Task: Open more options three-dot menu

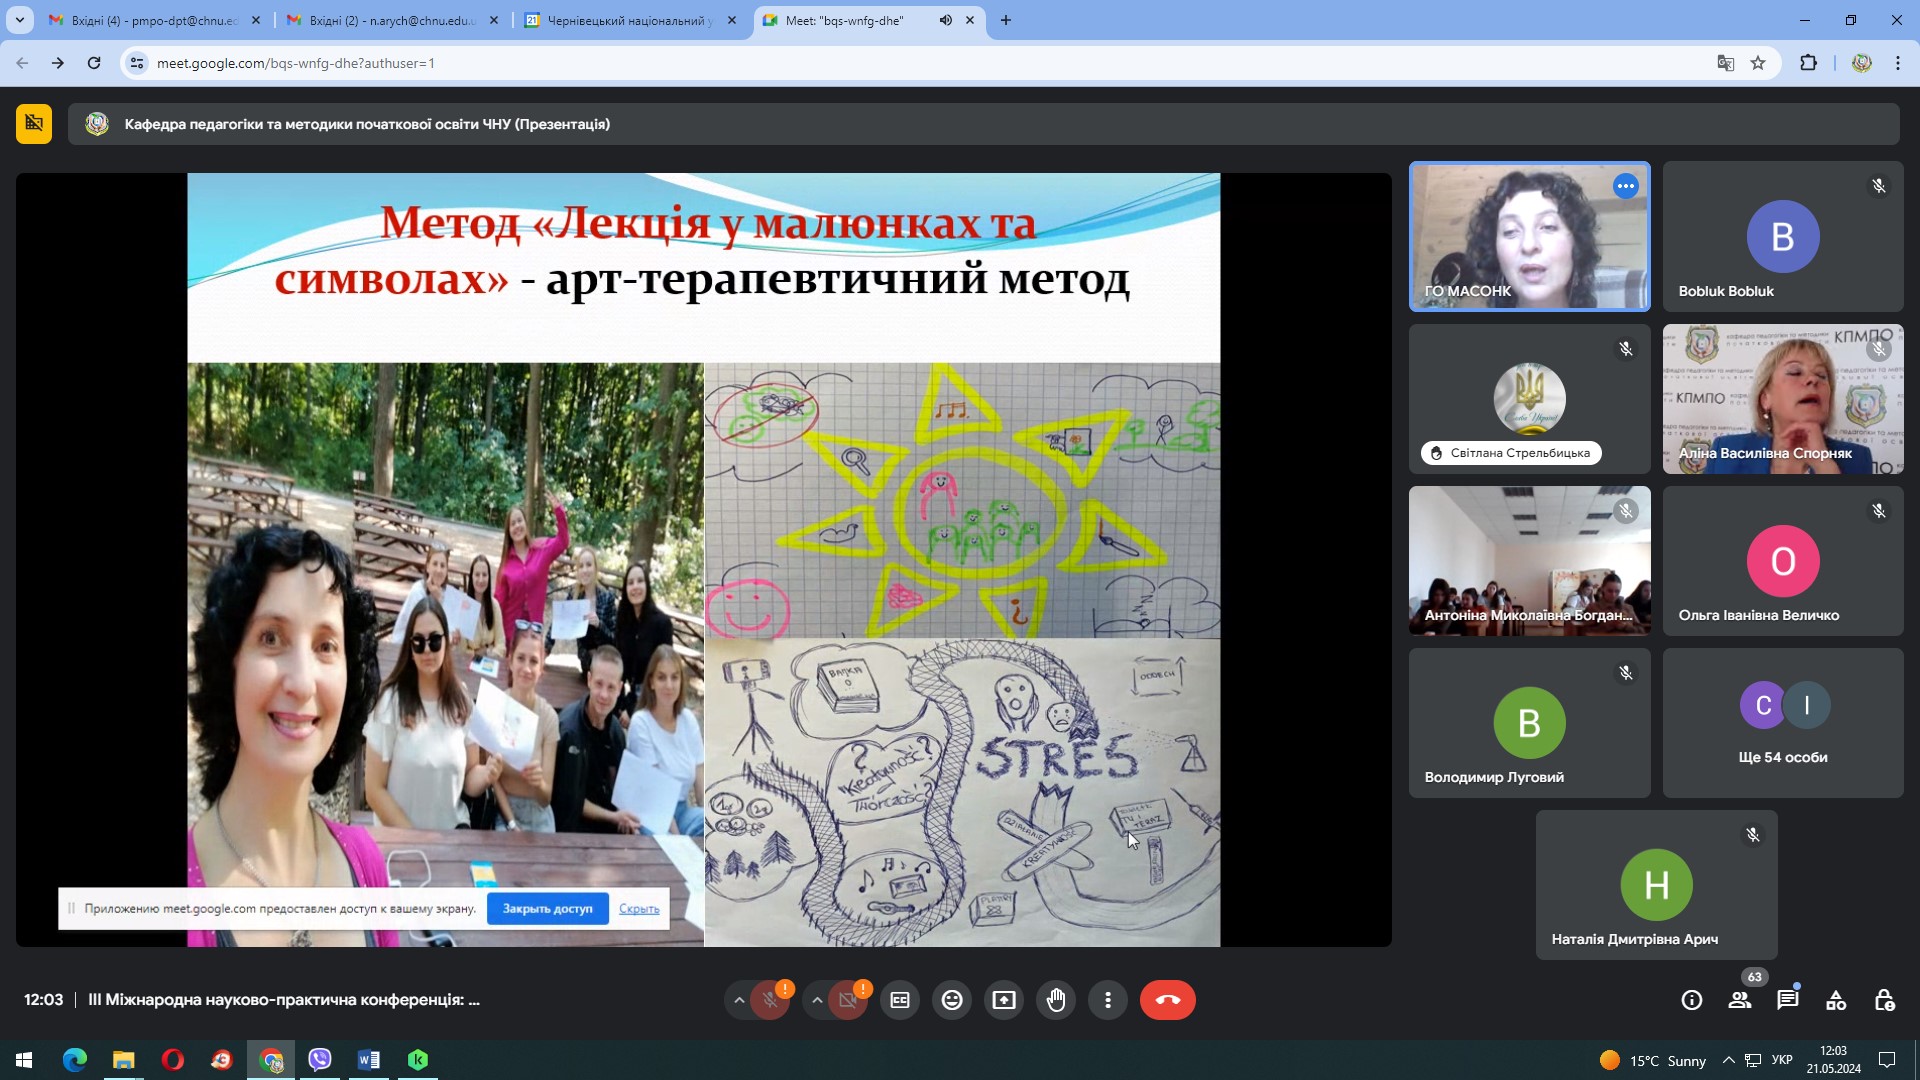Action: tap(1108, 1000)
